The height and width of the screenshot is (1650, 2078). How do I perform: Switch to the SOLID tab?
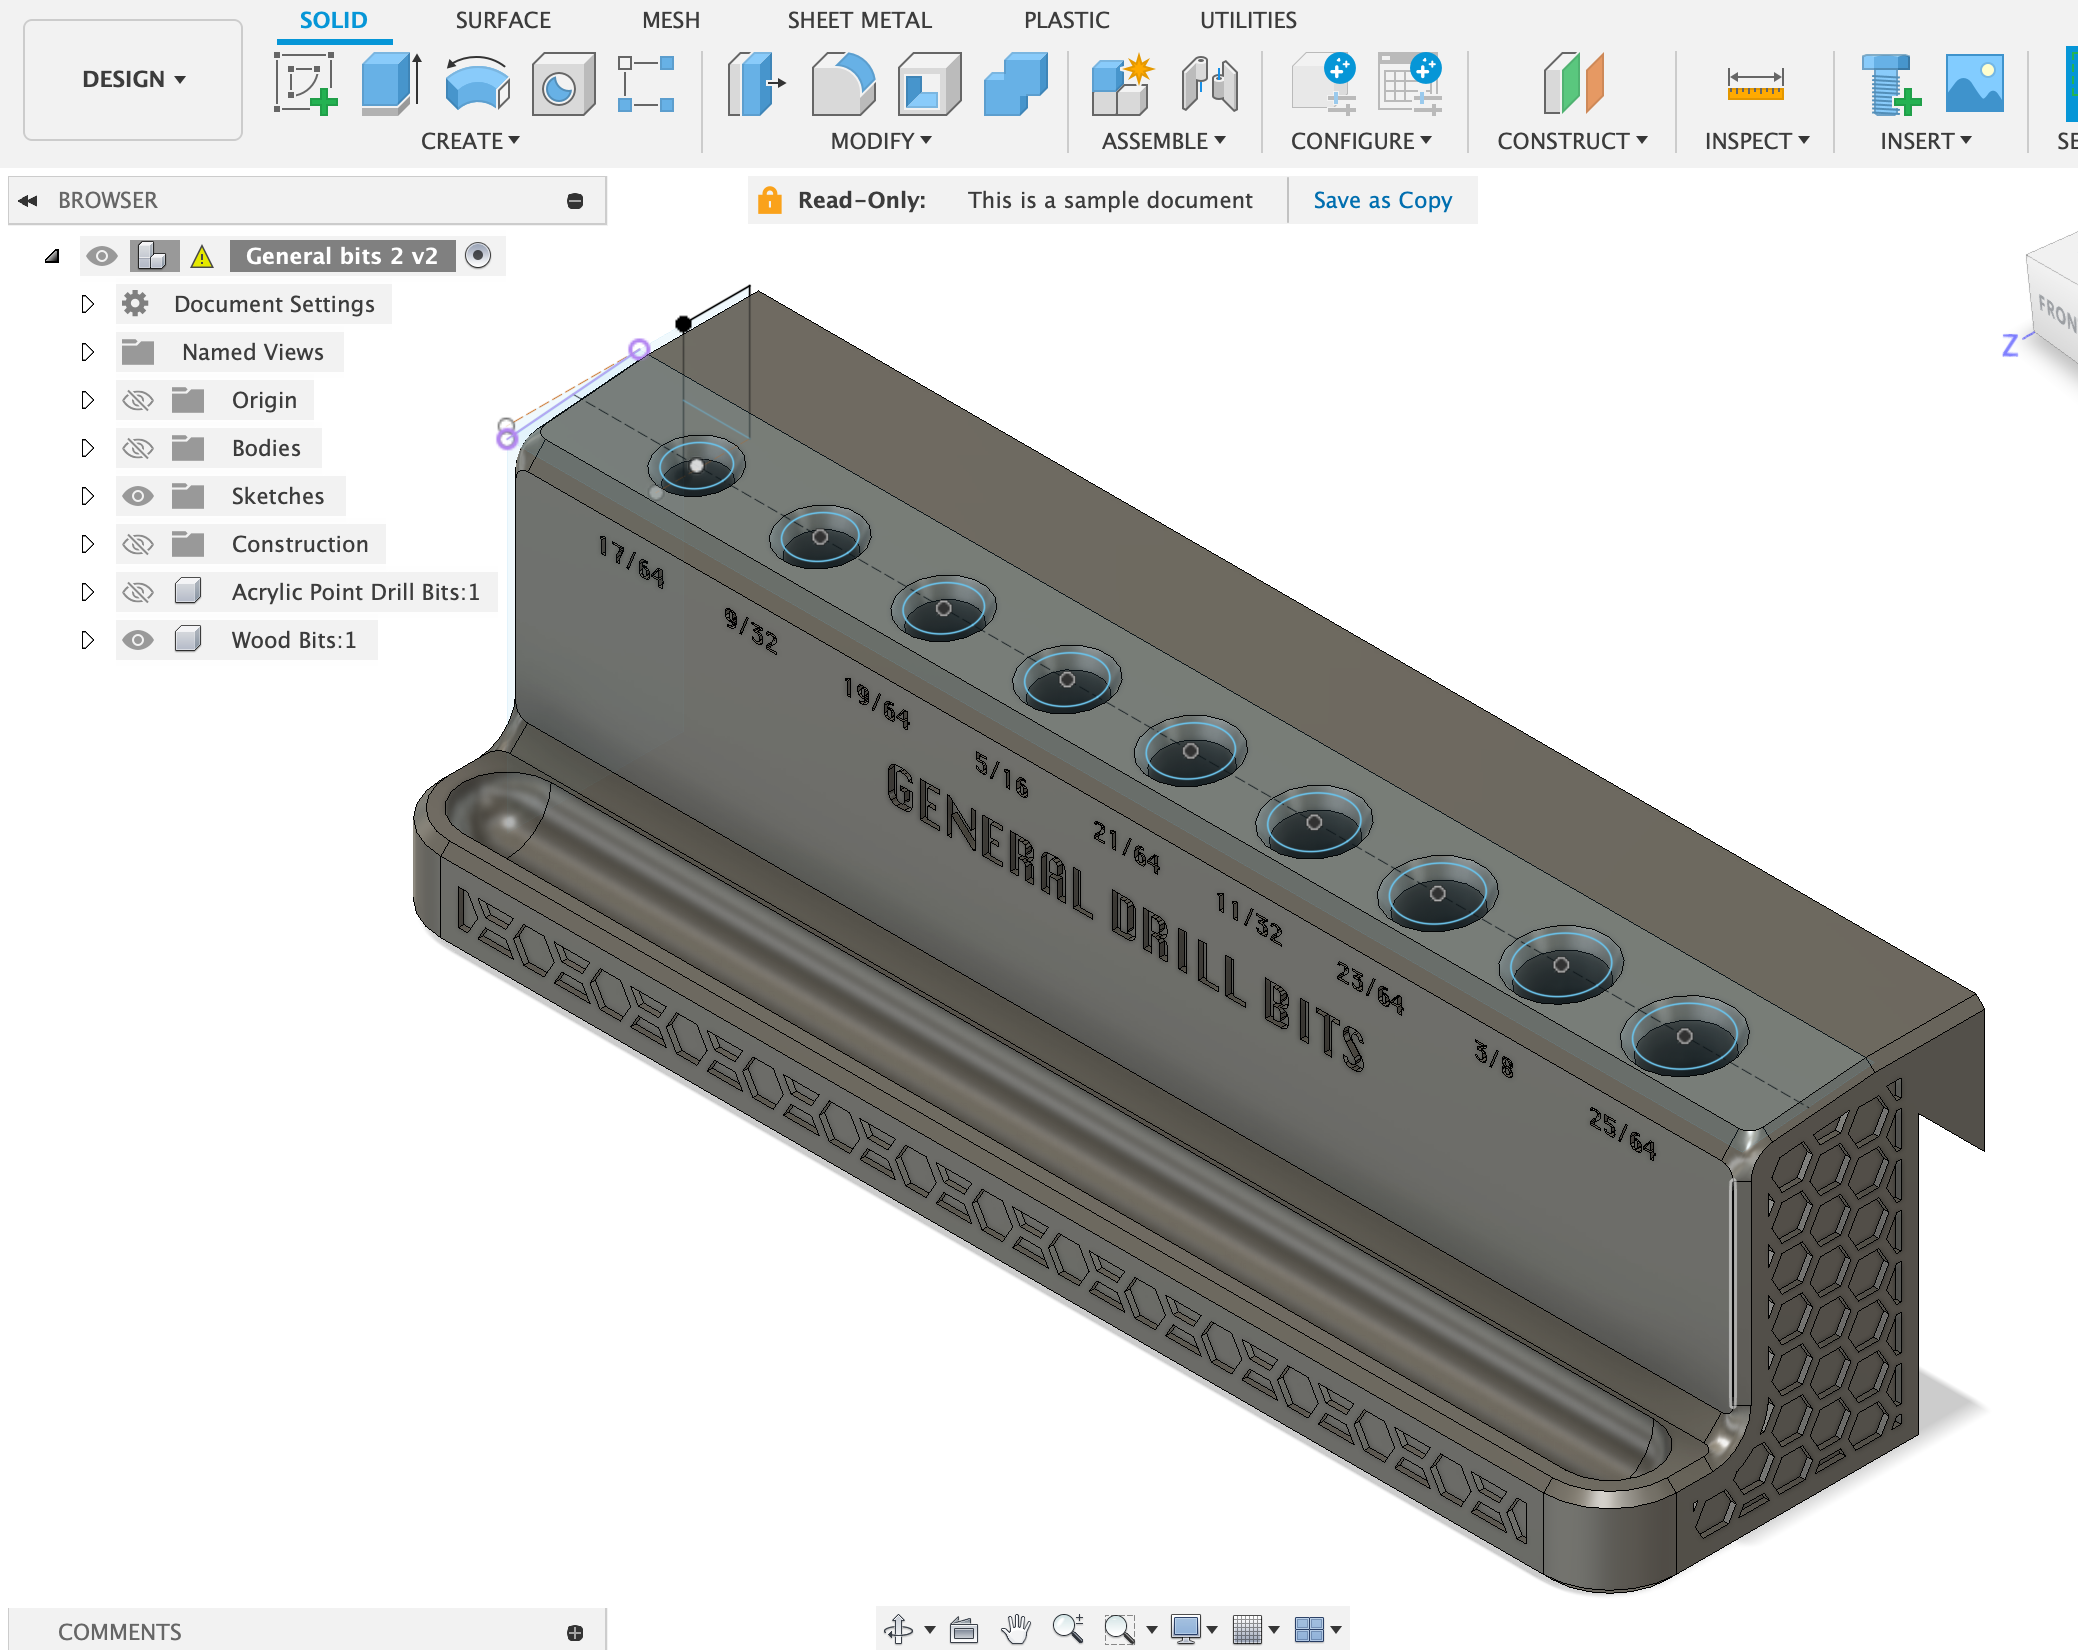[x=334, y=20]
